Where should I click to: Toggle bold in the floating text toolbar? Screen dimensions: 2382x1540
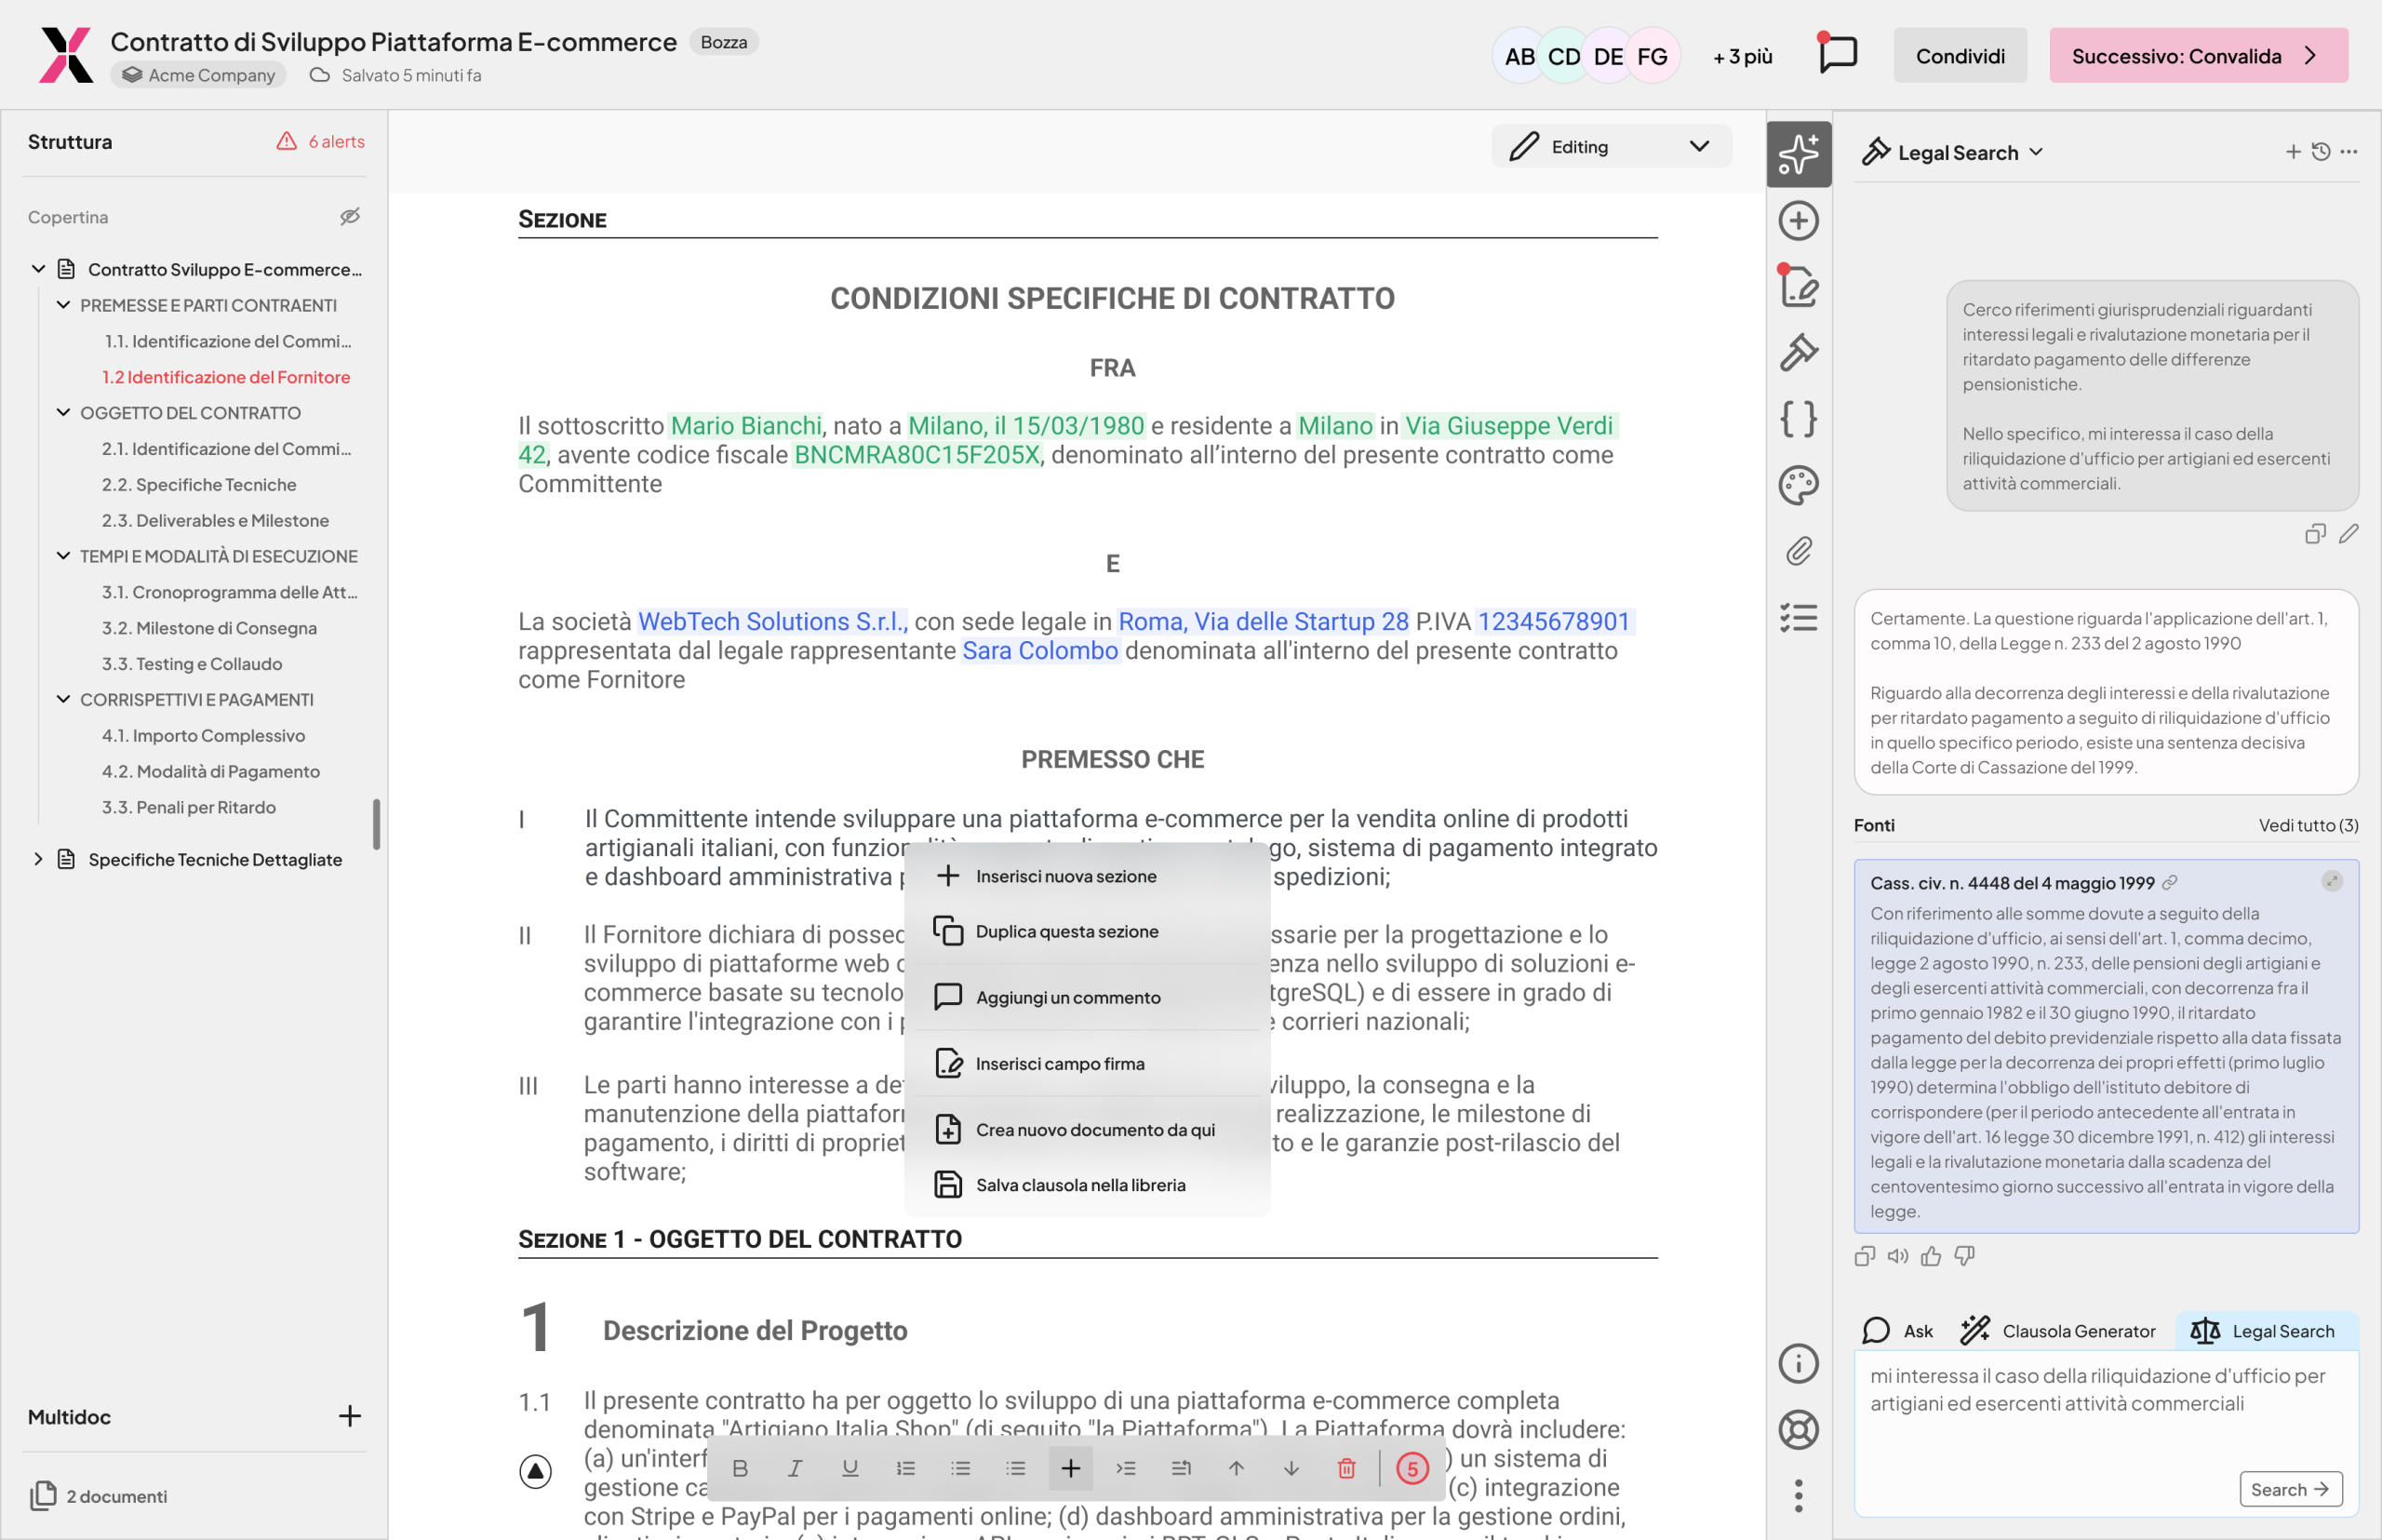(x=740, y=1468)
